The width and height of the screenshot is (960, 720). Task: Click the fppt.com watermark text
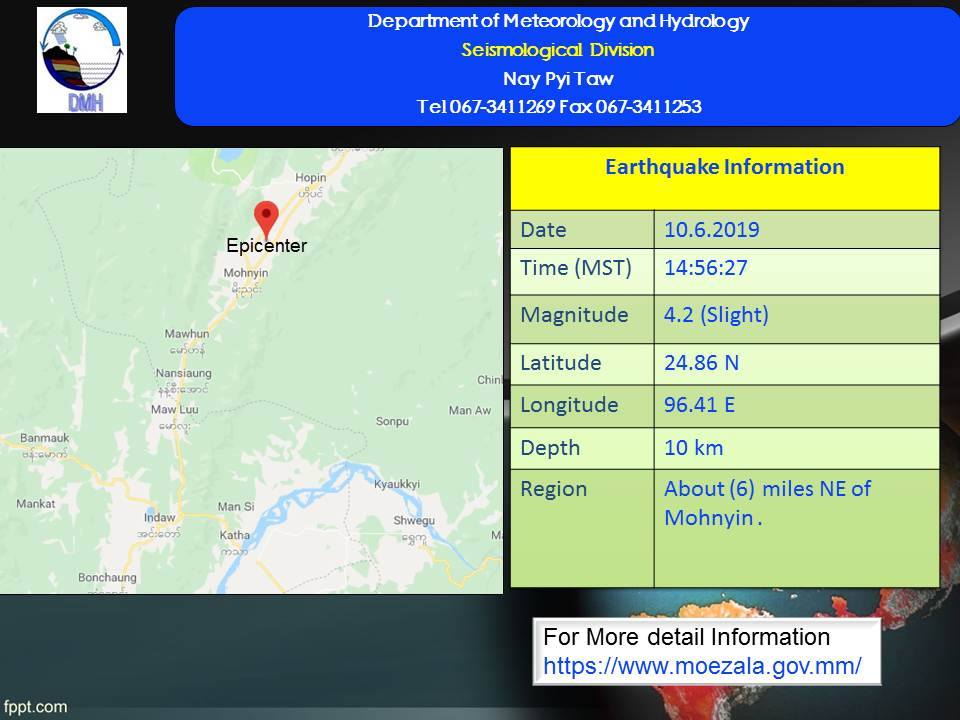click(x=35, y=706)
